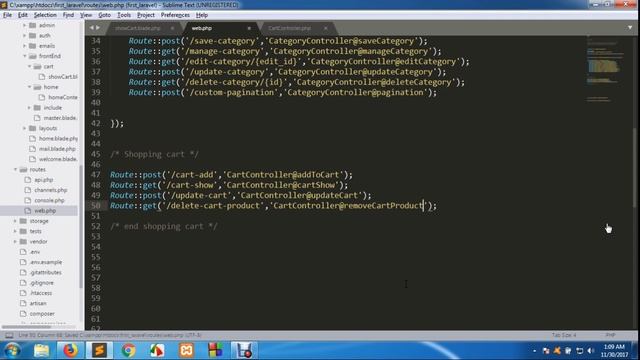This screenshot has width=640, height=360.
Task: Open the Edit menu
Action: pos(22,15)
